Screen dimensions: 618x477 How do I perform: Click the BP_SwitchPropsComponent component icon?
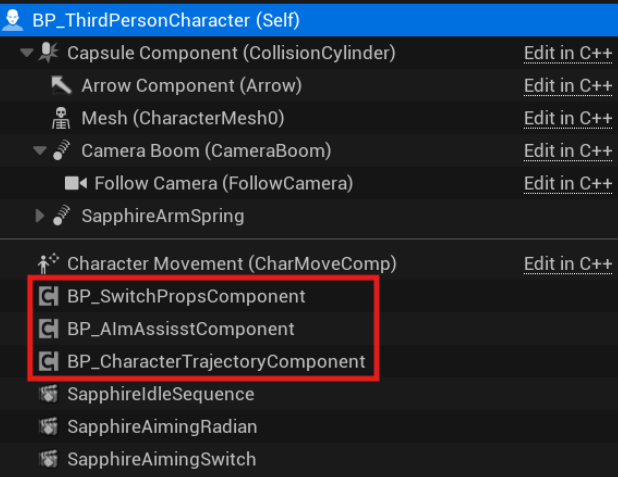point(48,296)
